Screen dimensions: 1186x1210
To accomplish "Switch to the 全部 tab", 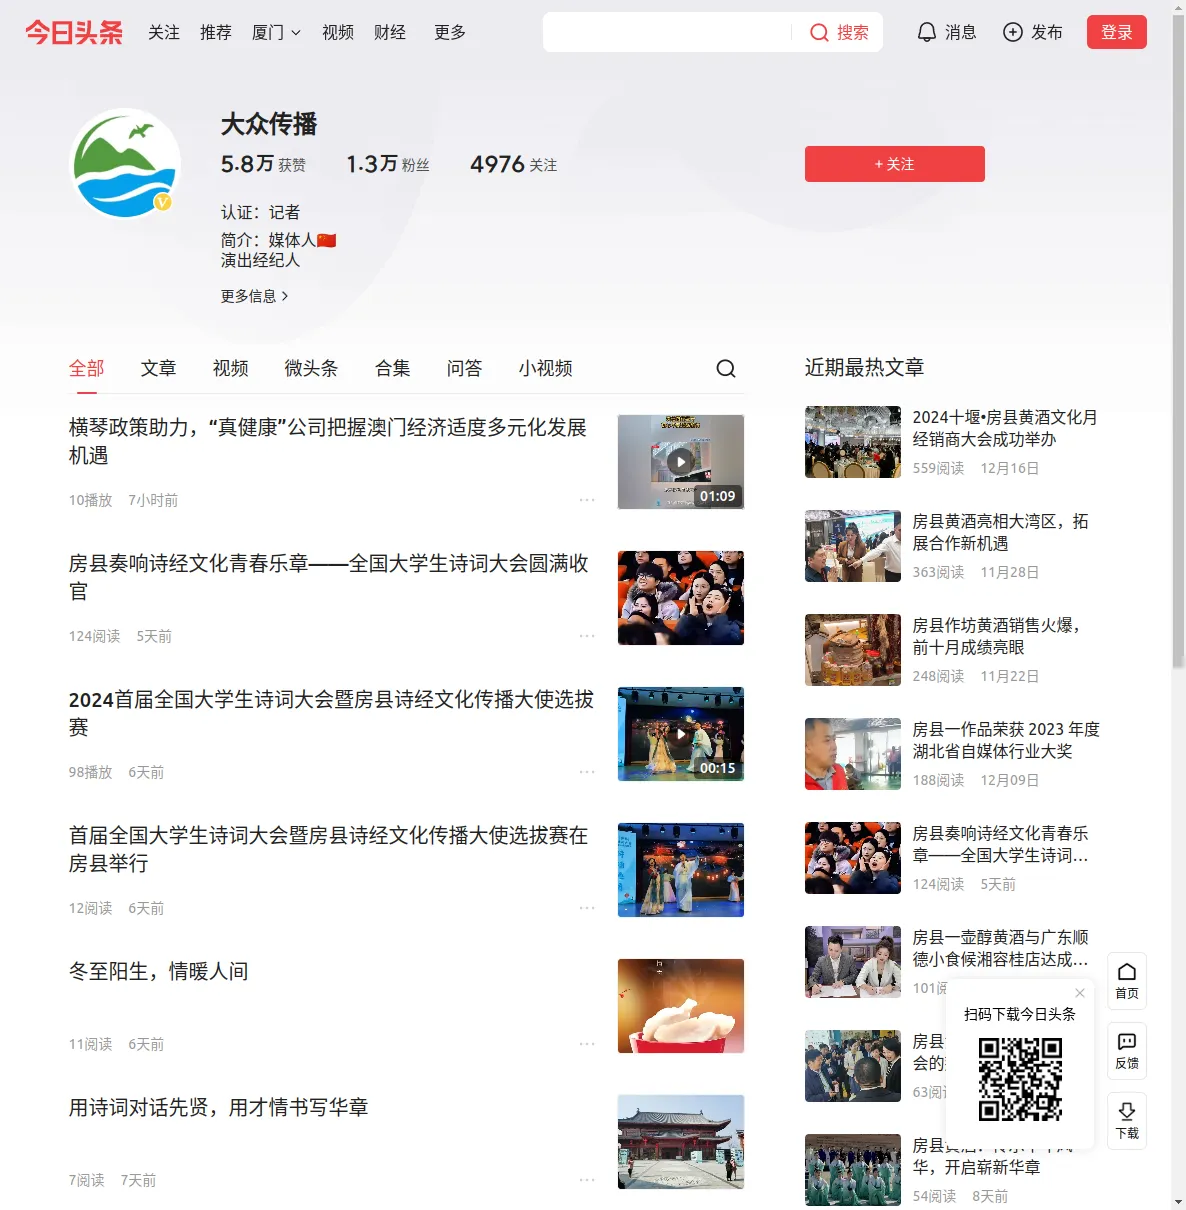I will tap(87, 368).
